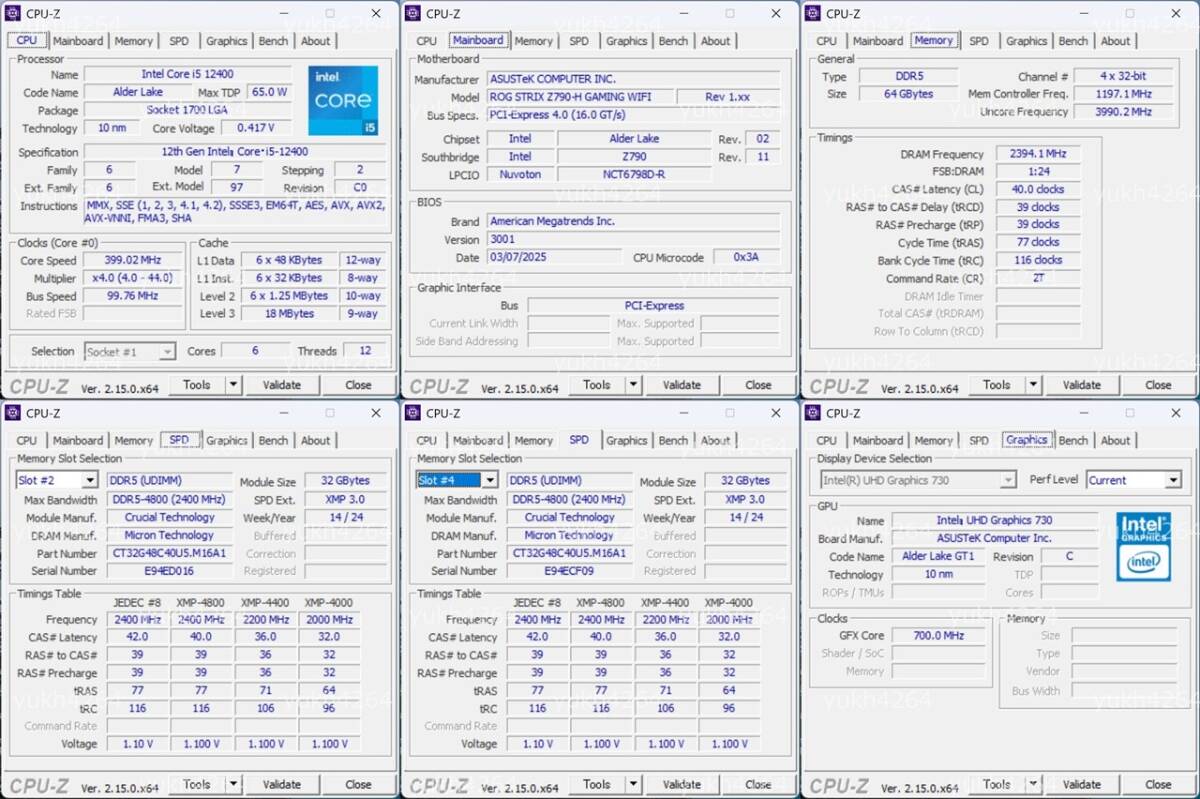Viewport: 1200px width, 799px height.
Task: Click CPU-Z title icon in Slot #4 SPD window
Action: click(x=413, y=414)
